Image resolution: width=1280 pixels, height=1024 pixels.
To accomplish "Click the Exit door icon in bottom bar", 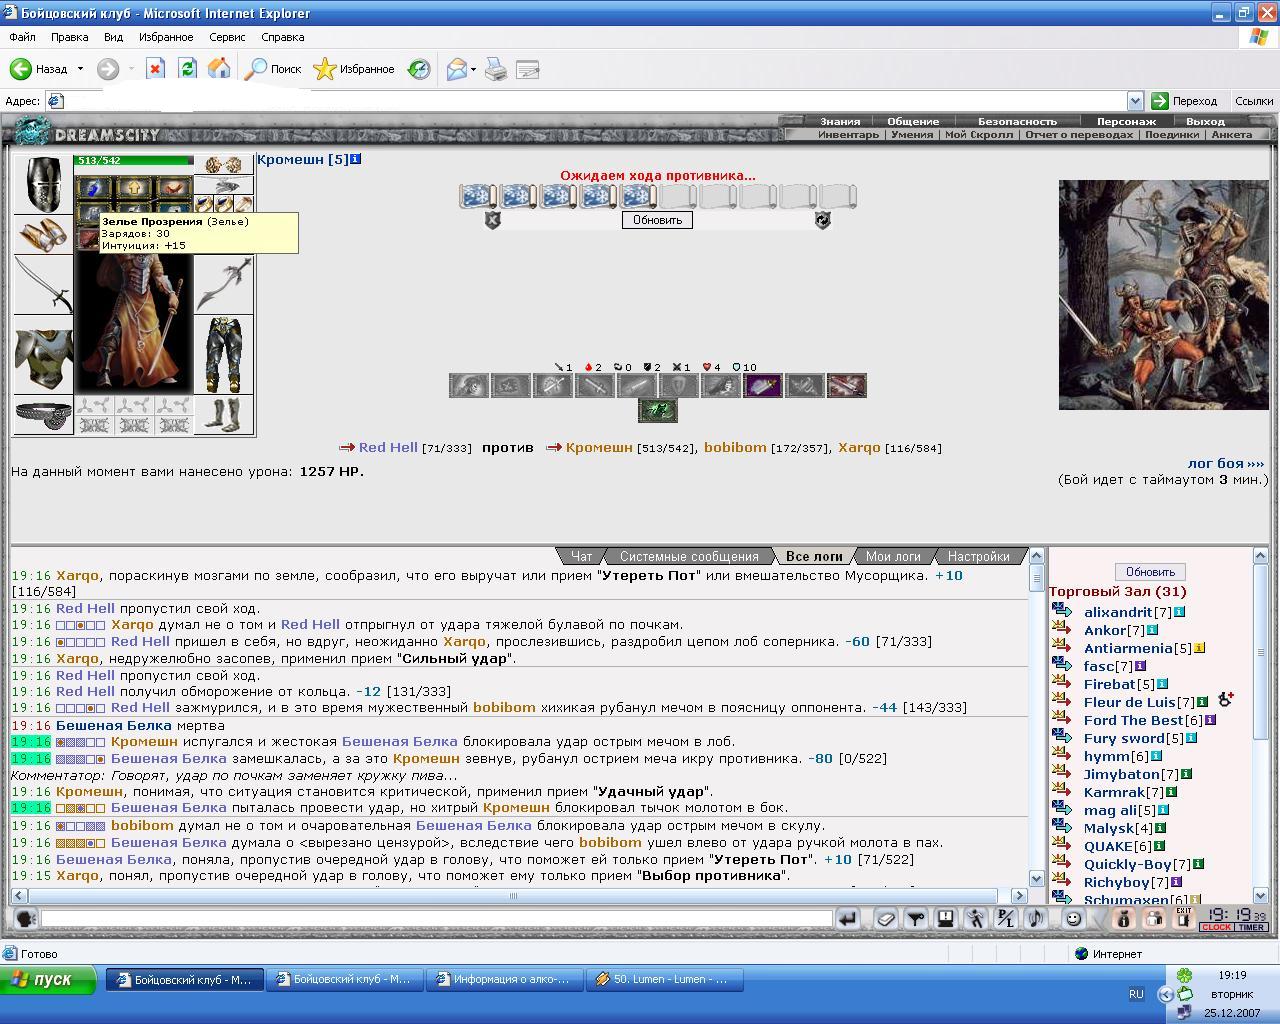I will [x=1183, y=918].
